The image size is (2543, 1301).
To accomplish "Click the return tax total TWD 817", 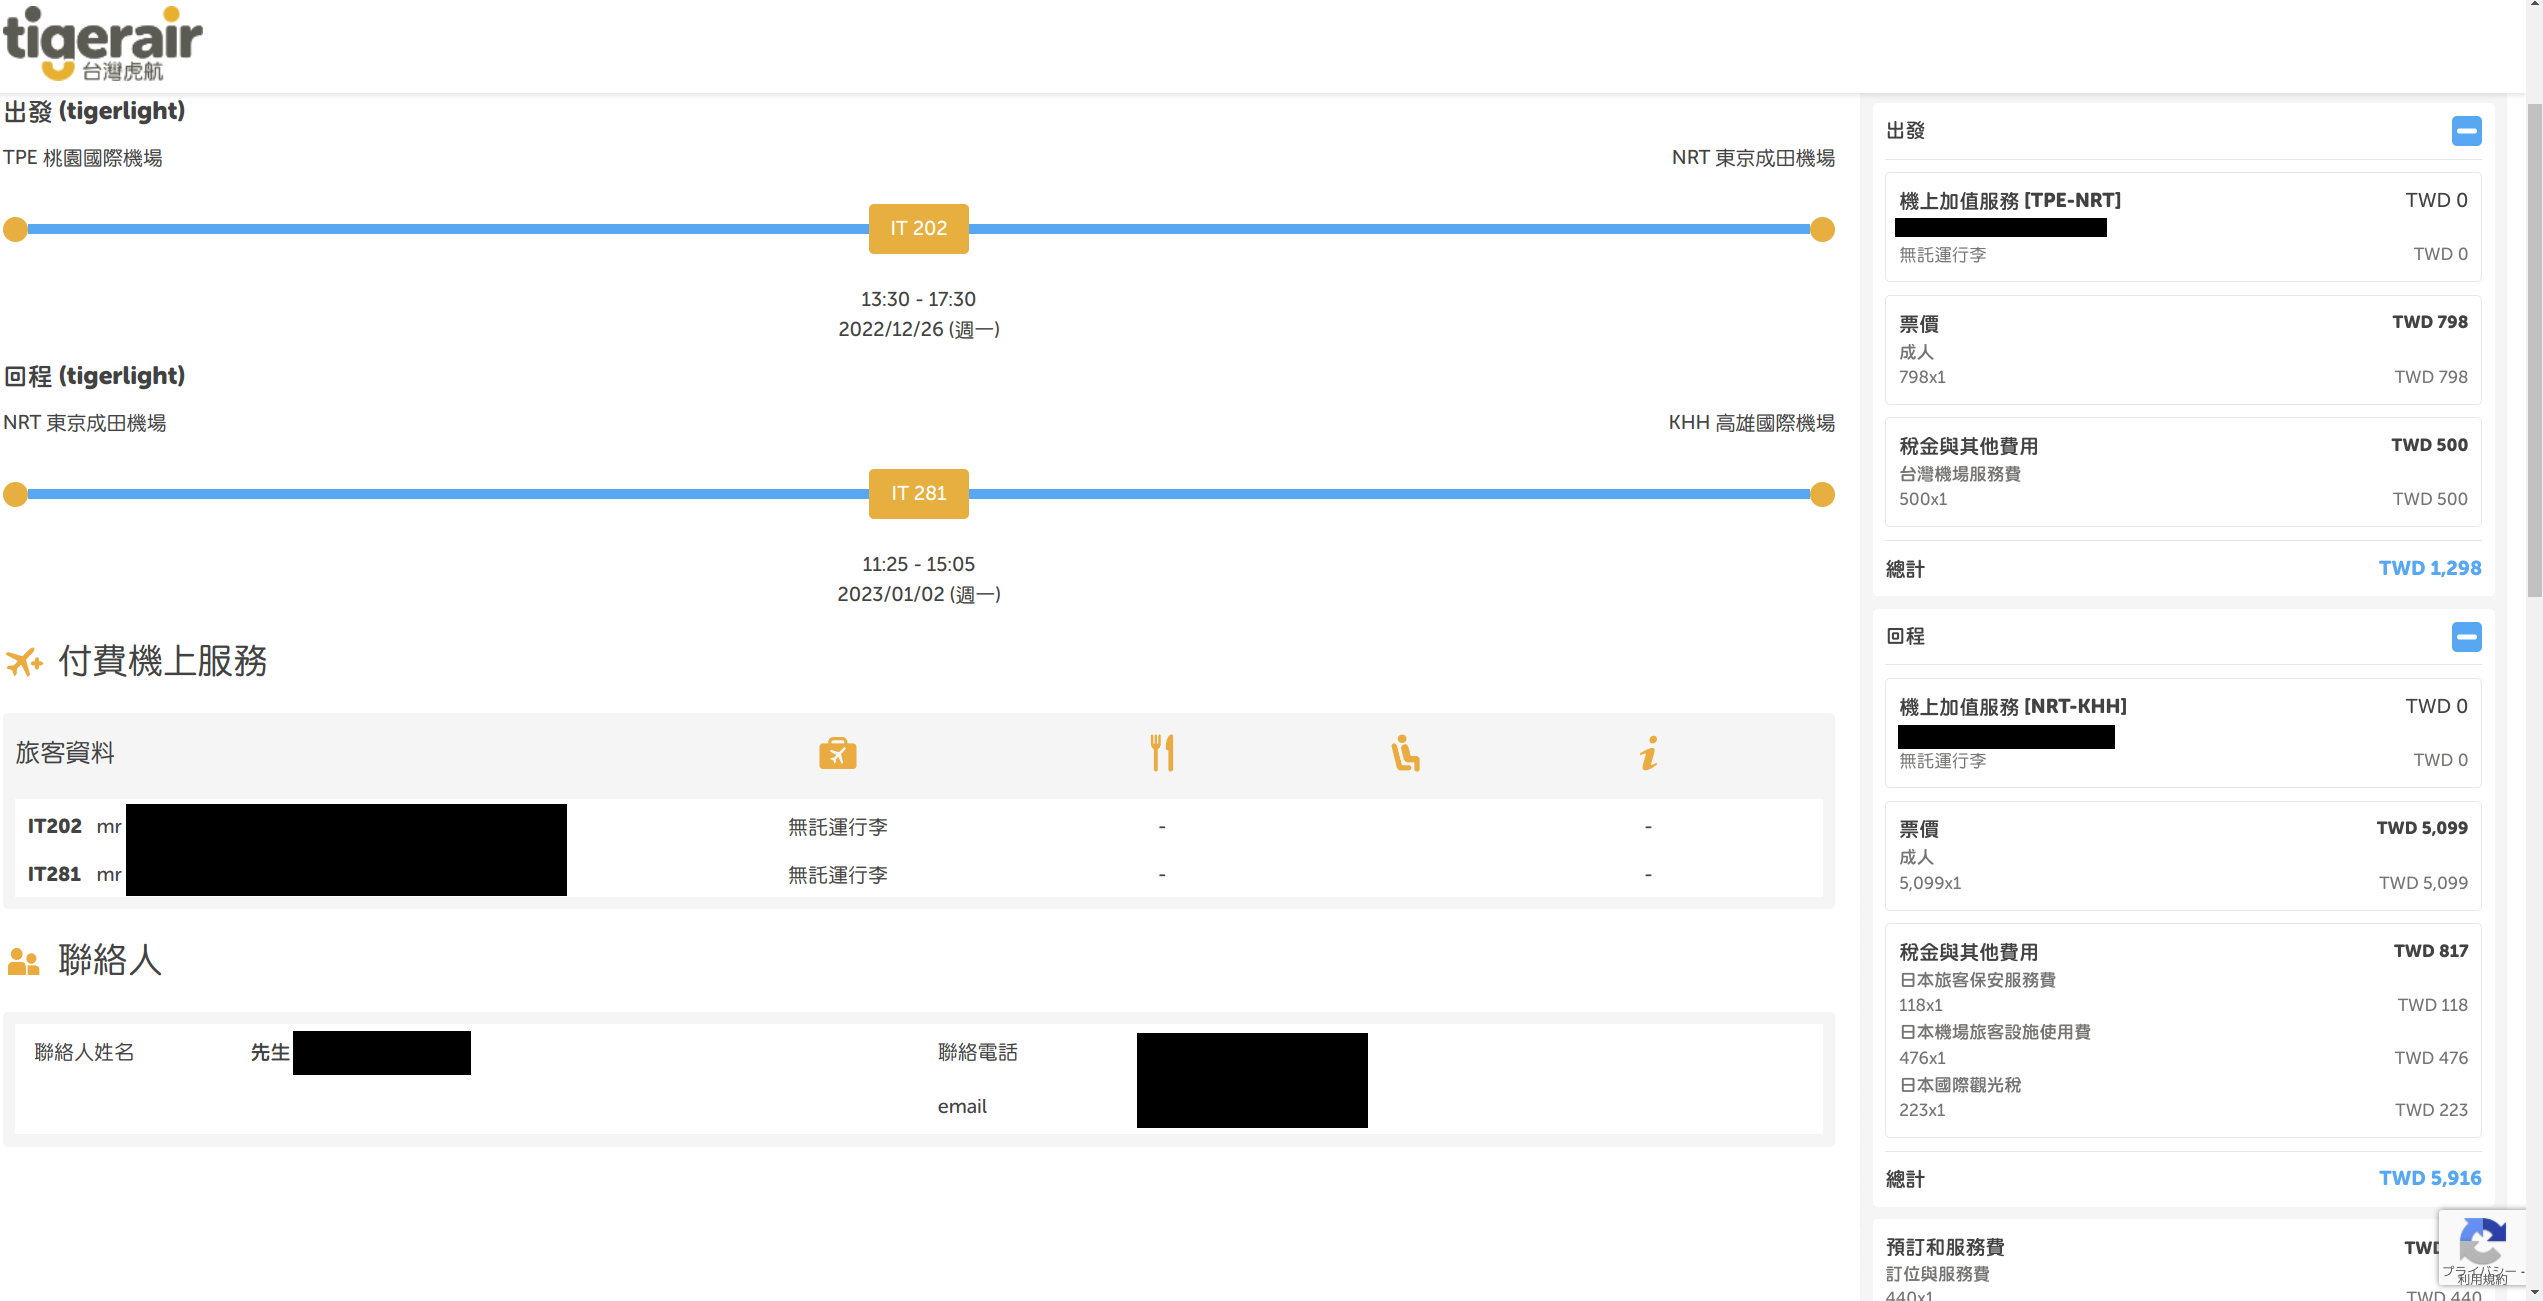I will coord(2430,951).
